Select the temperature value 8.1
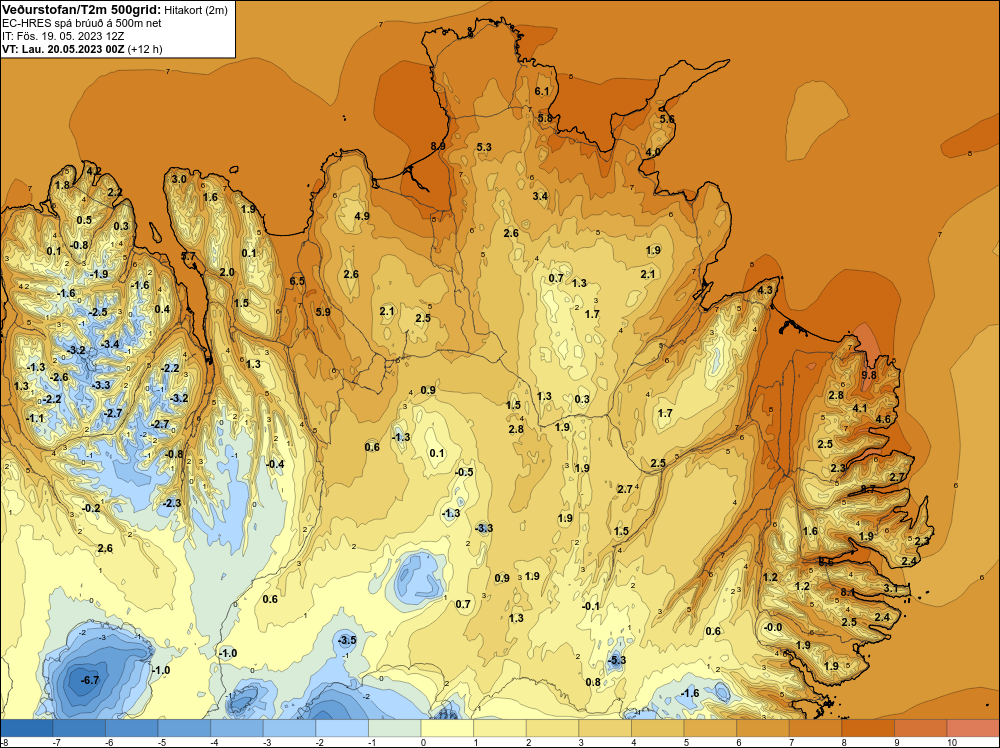 (847, 592)
